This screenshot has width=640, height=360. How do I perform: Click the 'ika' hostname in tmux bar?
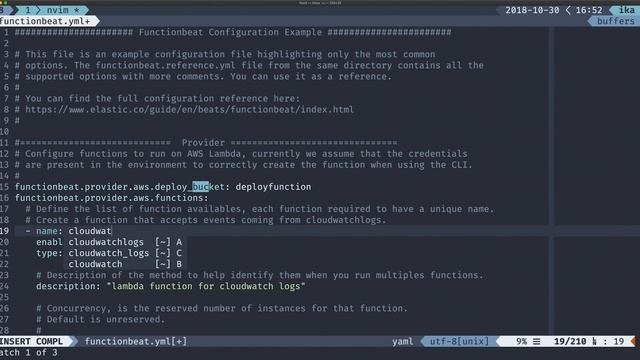[x=627, y=10]
